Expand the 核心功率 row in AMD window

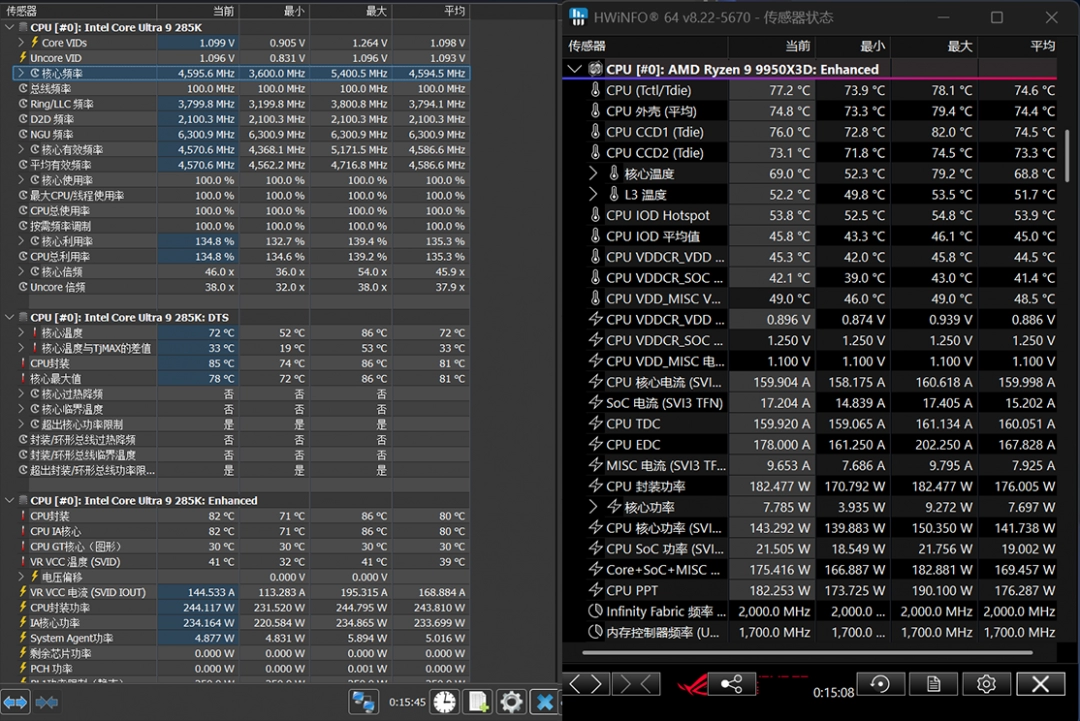[x=593, y=507]
